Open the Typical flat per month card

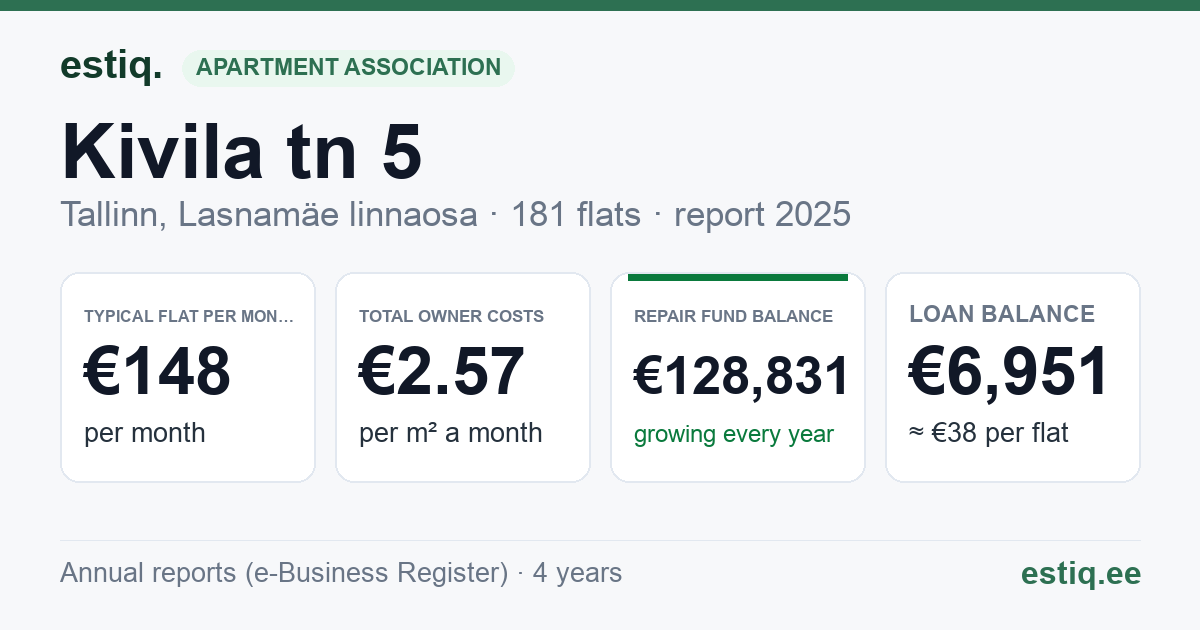tap(188, 377)
